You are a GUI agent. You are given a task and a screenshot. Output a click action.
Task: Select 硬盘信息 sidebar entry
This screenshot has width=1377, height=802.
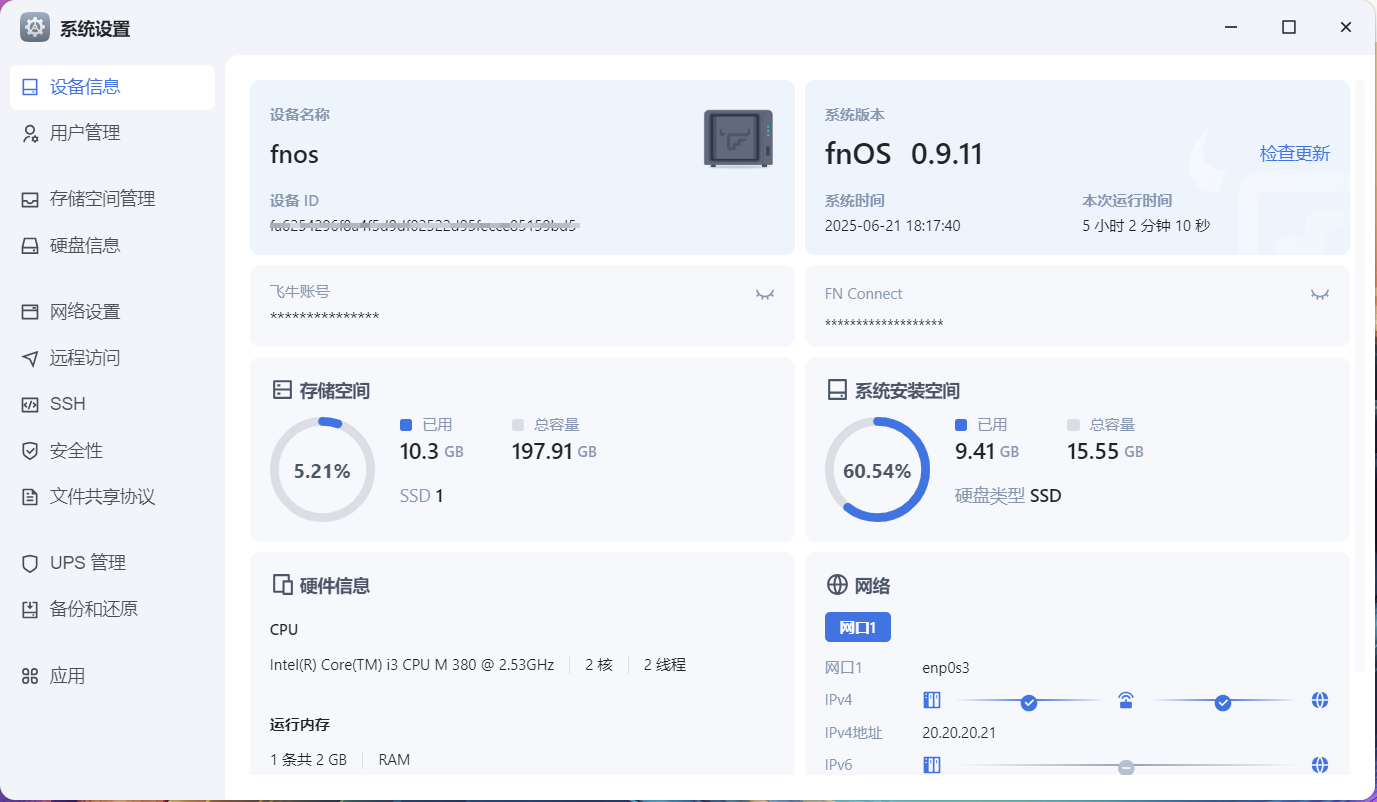coord(112,245)
